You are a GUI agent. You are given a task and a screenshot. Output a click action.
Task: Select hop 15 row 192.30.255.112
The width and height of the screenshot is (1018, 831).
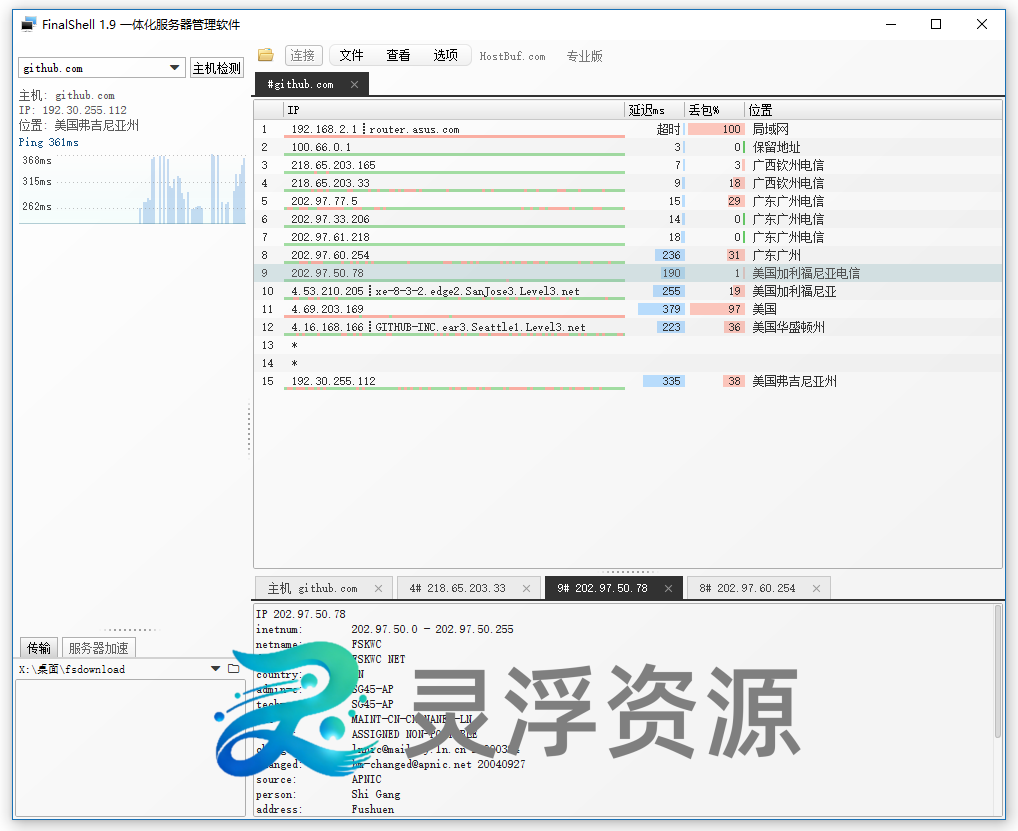[628, 381]
